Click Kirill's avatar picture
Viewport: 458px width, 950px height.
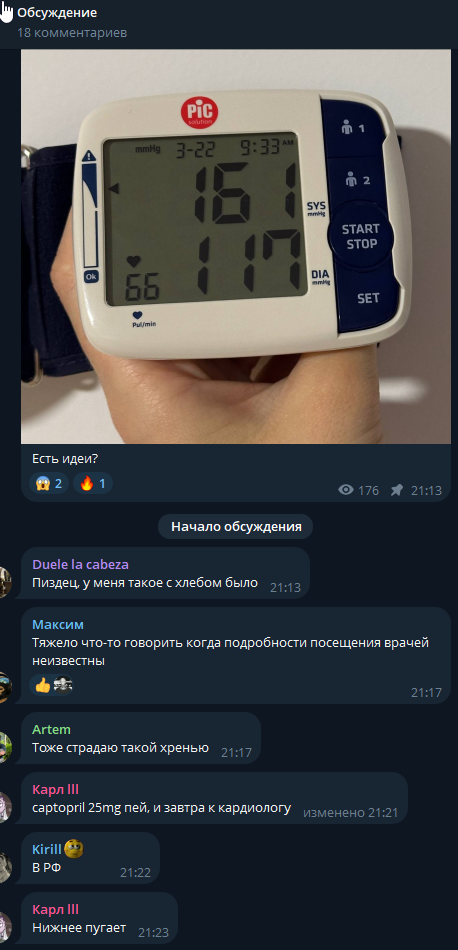(x=5, y=868)
